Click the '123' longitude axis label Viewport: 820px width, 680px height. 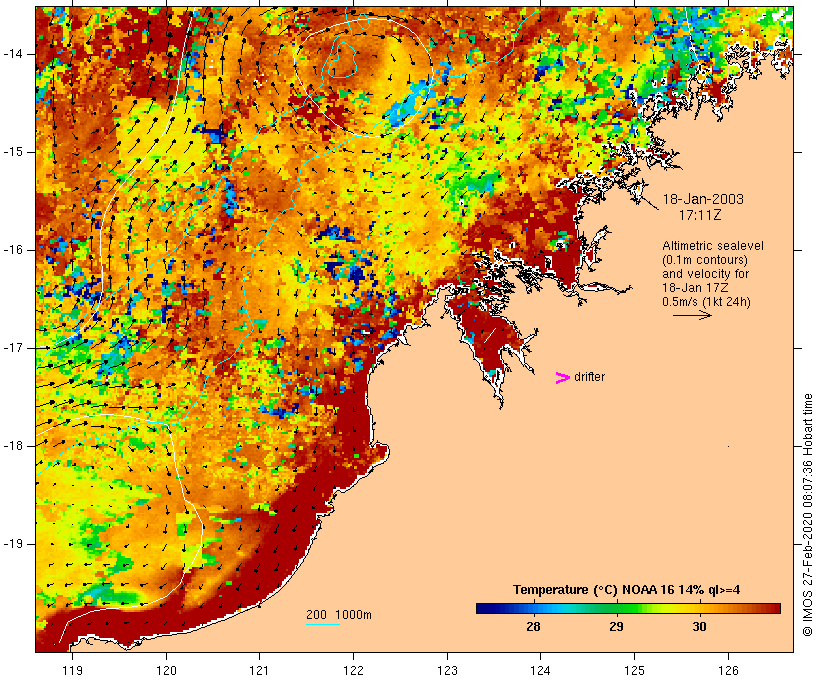pos(447,670)
